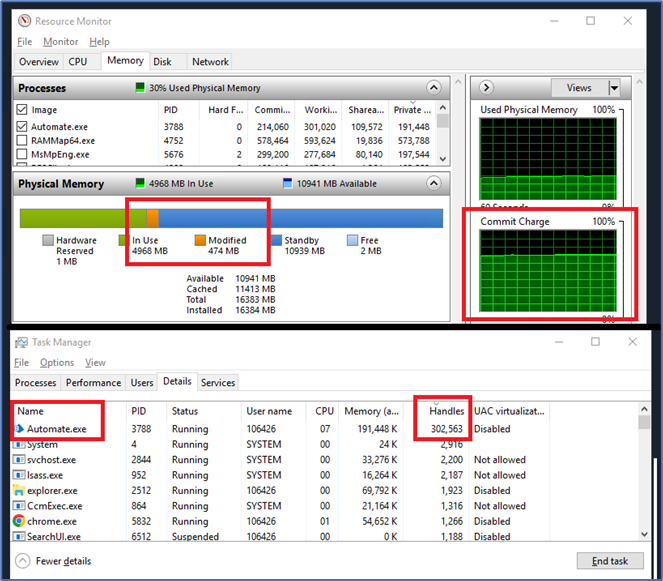The height and width of the screenshot is (581, 663).
Task: Click the Hard Faults column header
Action: point(223,110)
